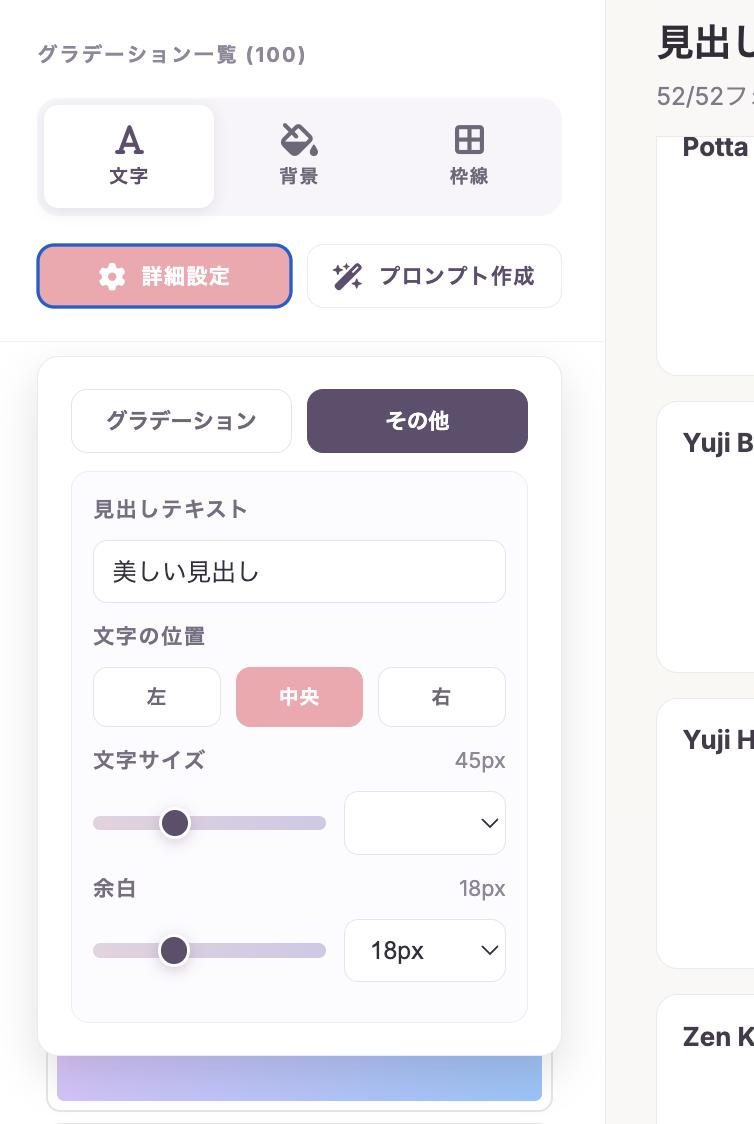Viewport: 754px width, 1124px height.
Task: Select the purple-blue gradient swatch
Action: pyautogui.click(x=299, y=1079)
